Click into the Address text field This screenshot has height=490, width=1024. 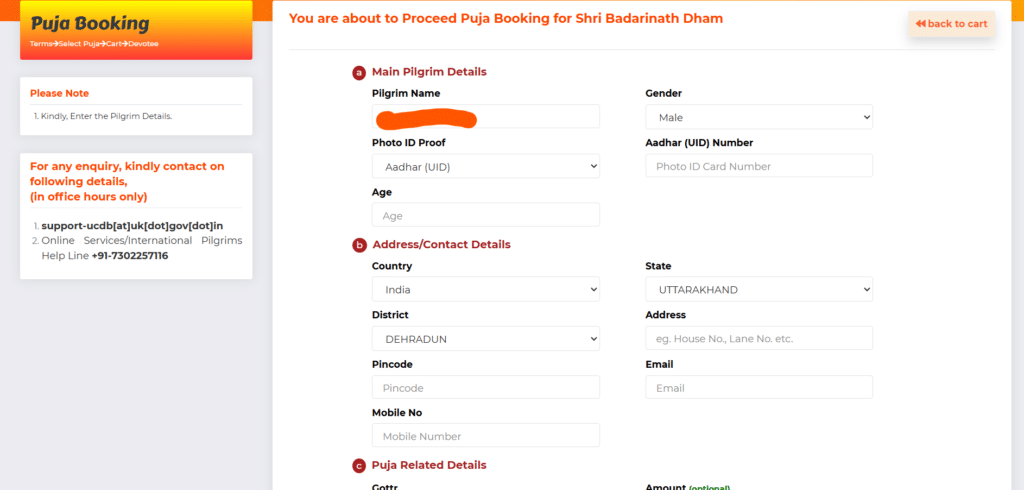click(x=759, y=338)
